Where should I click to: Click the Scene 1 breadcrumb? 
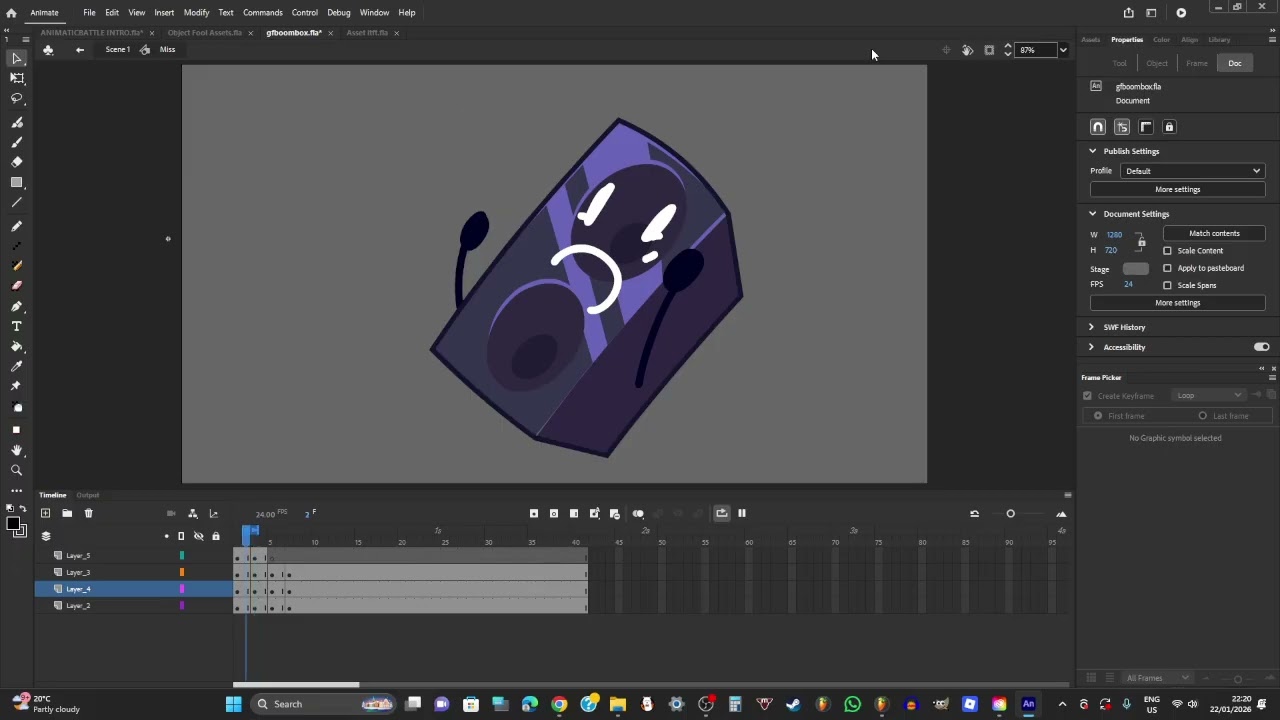point(118,50)
